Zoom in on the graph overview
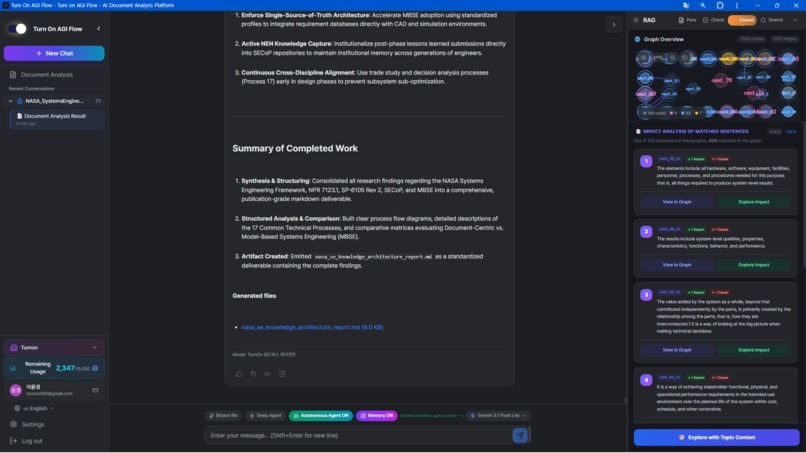The height and width of the screenshot is (453, 806). pos(644,58)
